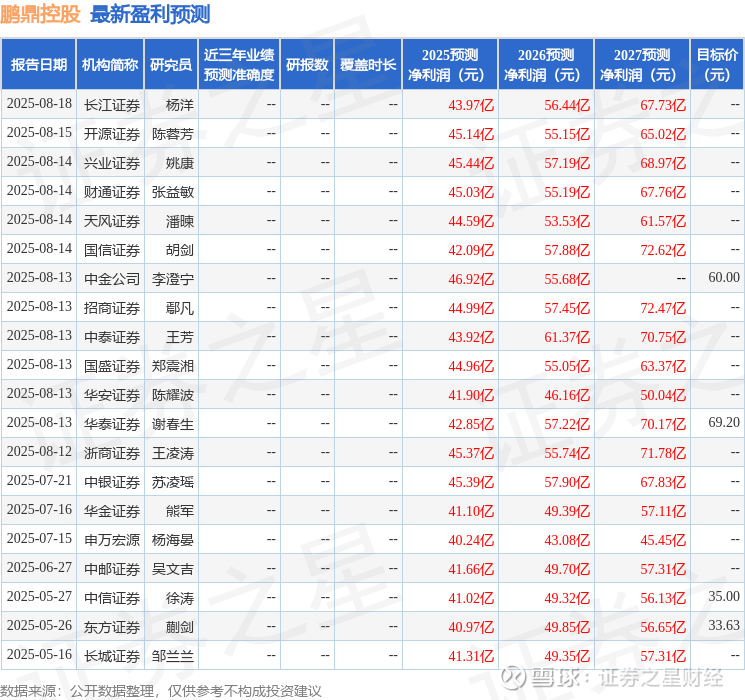The image size is (745, 700).
Task: Click the 中银证券 institution cell
Action: [x=112, y=482]
